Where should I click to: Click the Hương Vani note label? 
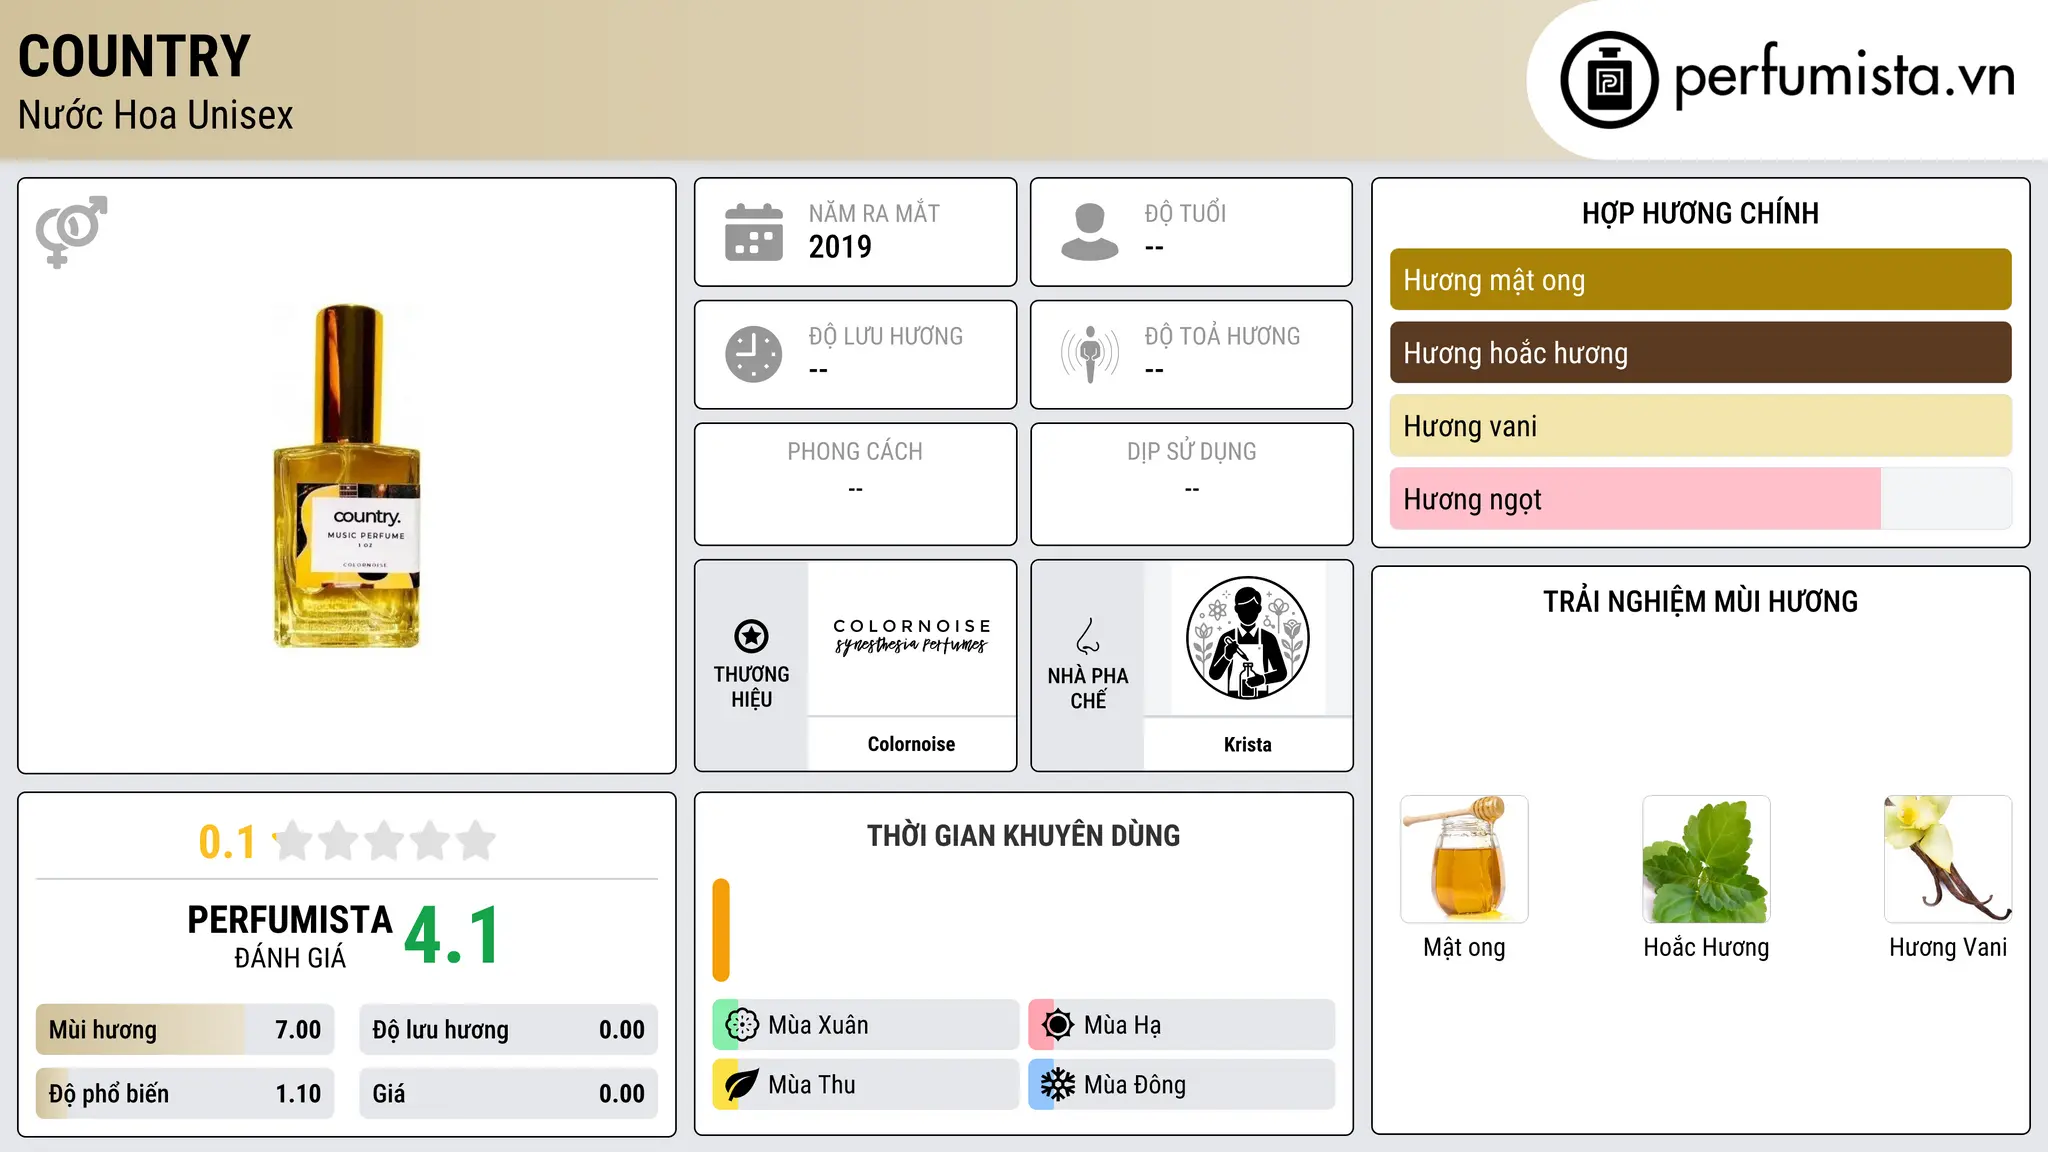point(1948,947)
